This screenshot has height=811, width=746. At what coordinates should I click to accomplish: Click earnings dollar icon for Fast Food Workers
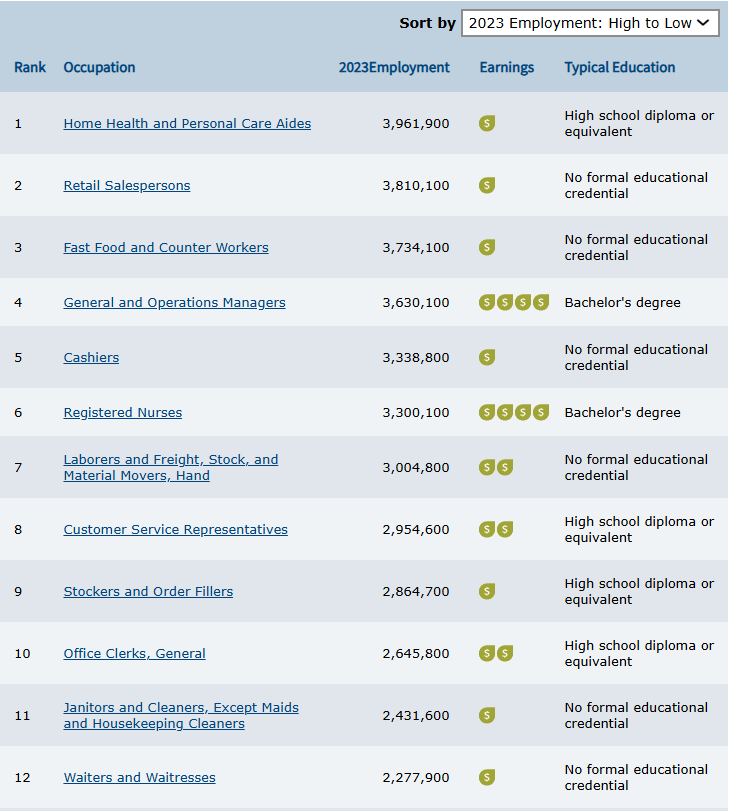pos(487,247)
